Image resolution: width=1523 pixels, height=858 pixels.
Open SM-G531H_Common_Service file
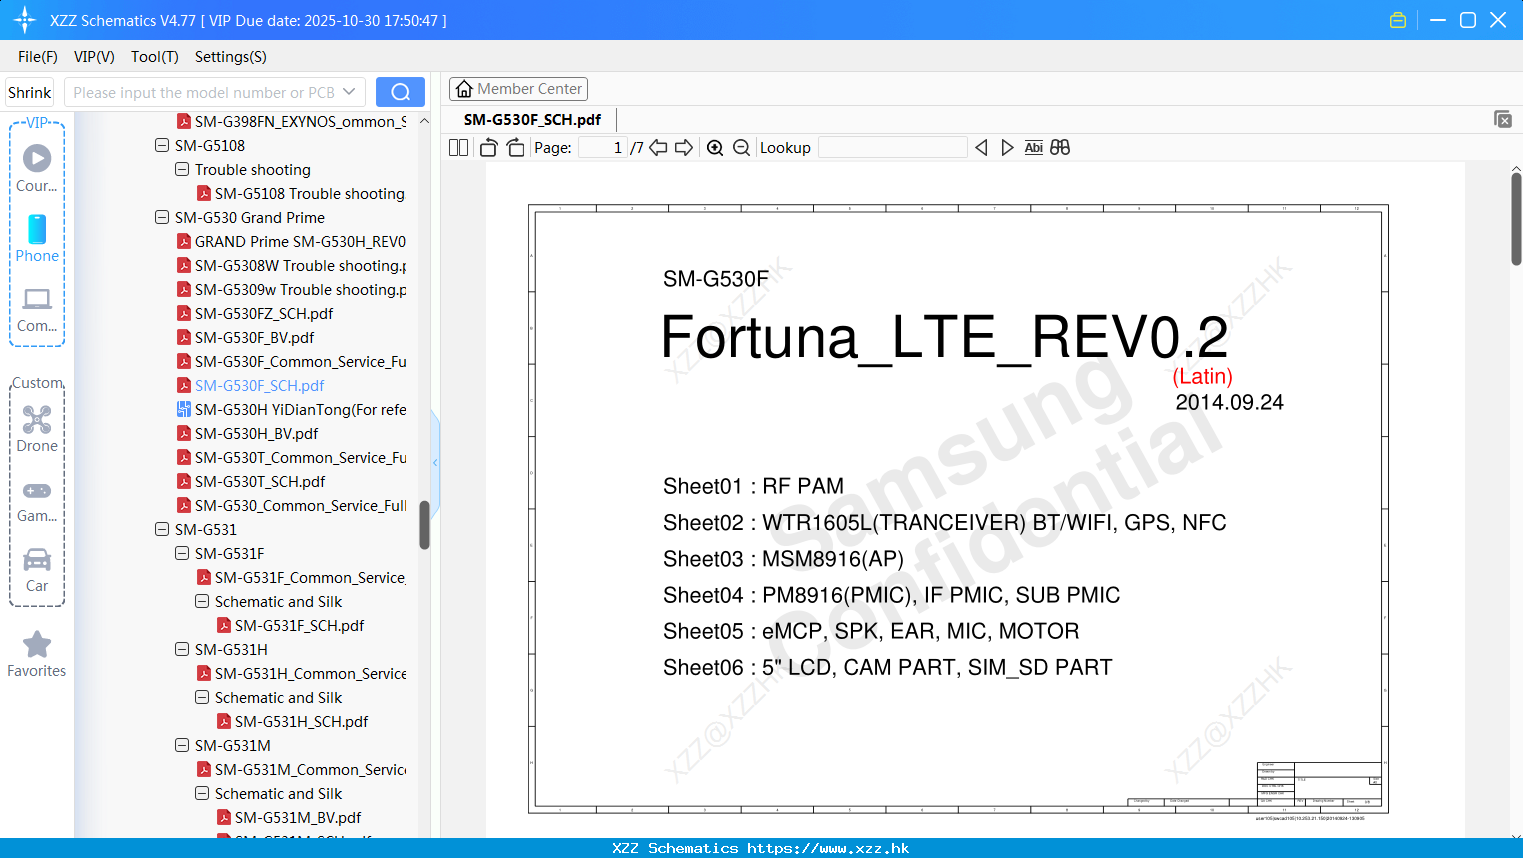coord(301,673)
